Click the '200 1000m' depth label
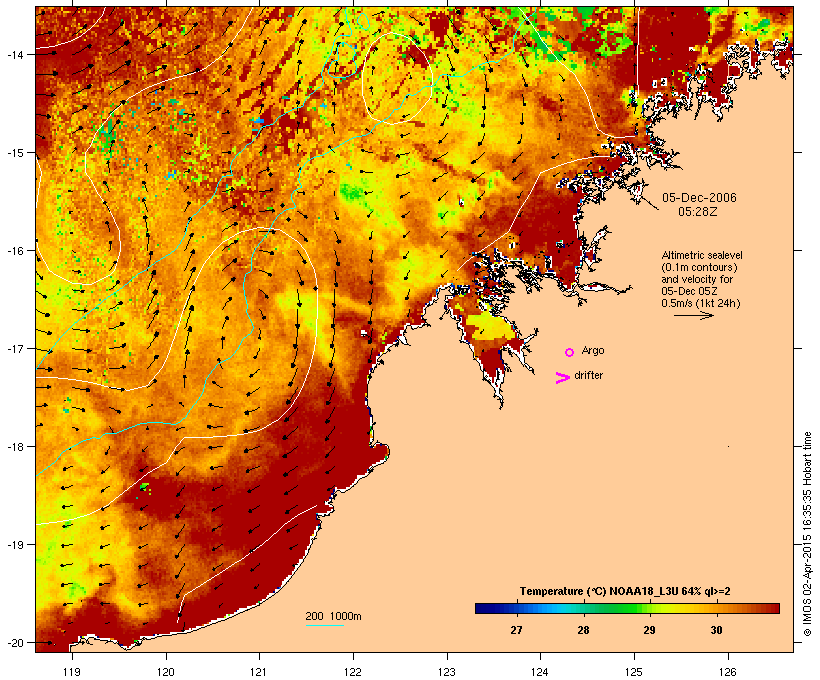Viewport: 820px width, 680px height. pyautogui.click(x=333, y=616)
